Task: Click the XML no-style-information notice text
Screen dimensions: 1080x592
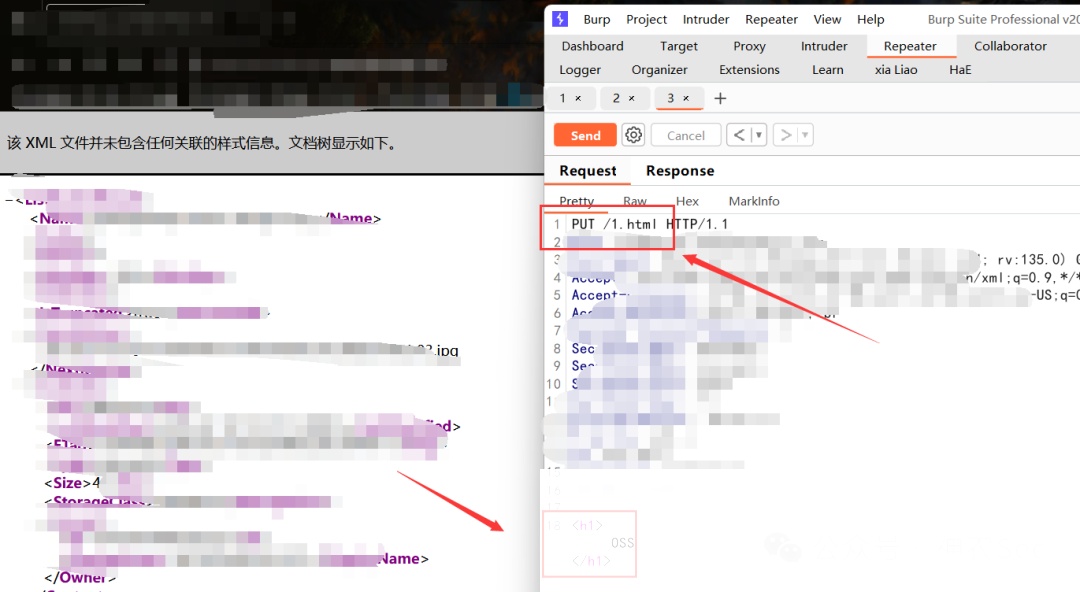Action: click(x=202, y=143)
